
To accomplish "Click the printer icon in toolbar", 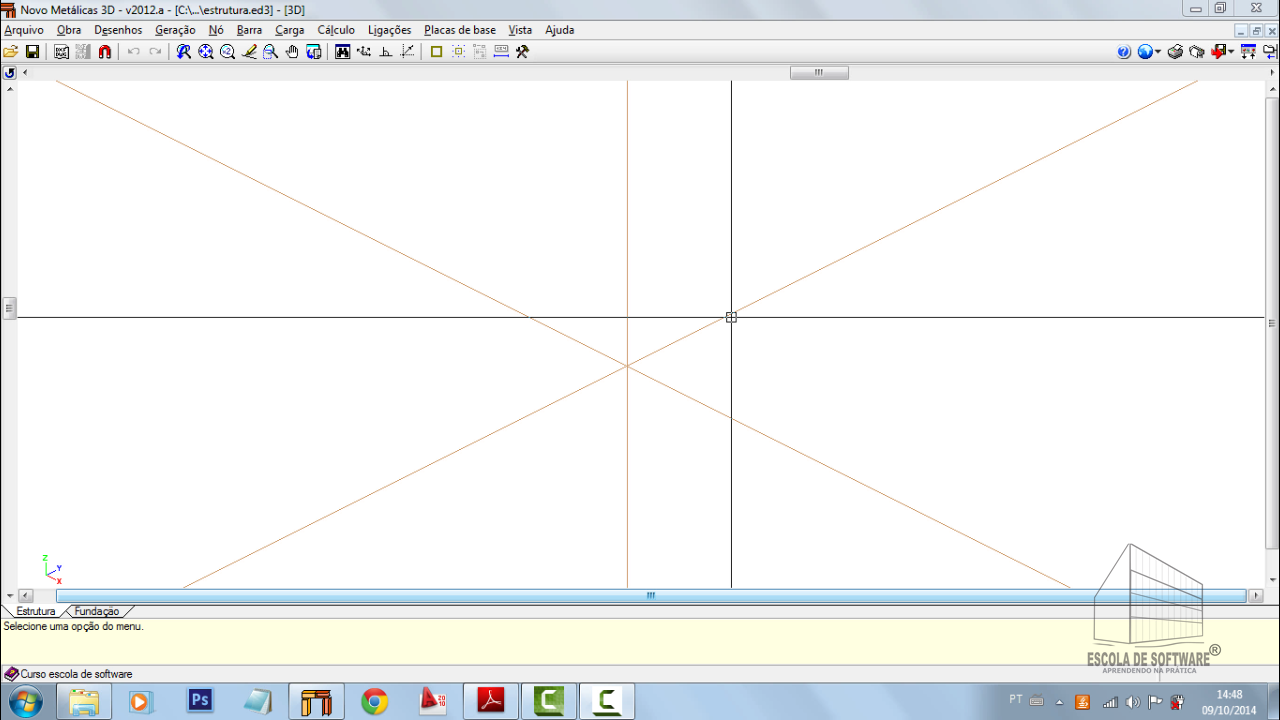I will (x=1176, y=52).
